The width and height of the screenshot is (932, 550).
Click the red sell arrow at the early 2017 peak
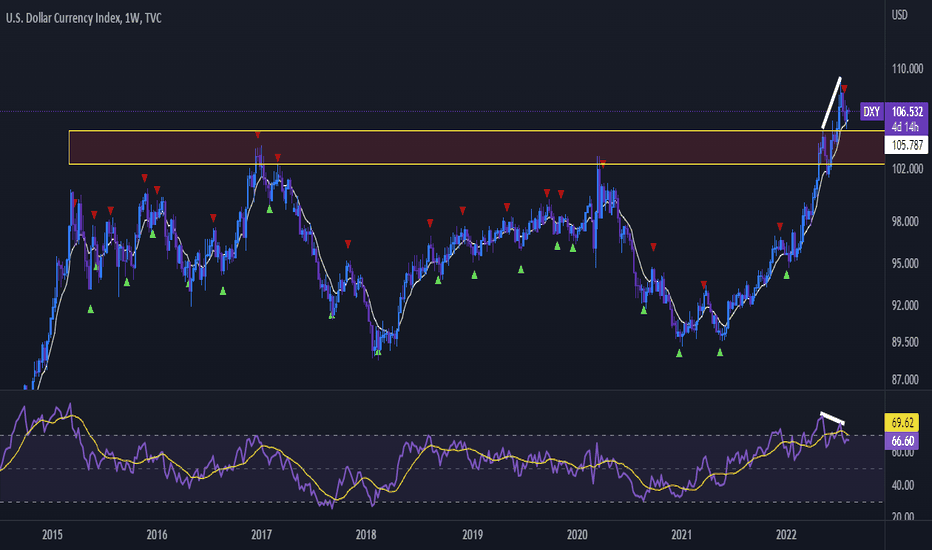tap(257, 135)
